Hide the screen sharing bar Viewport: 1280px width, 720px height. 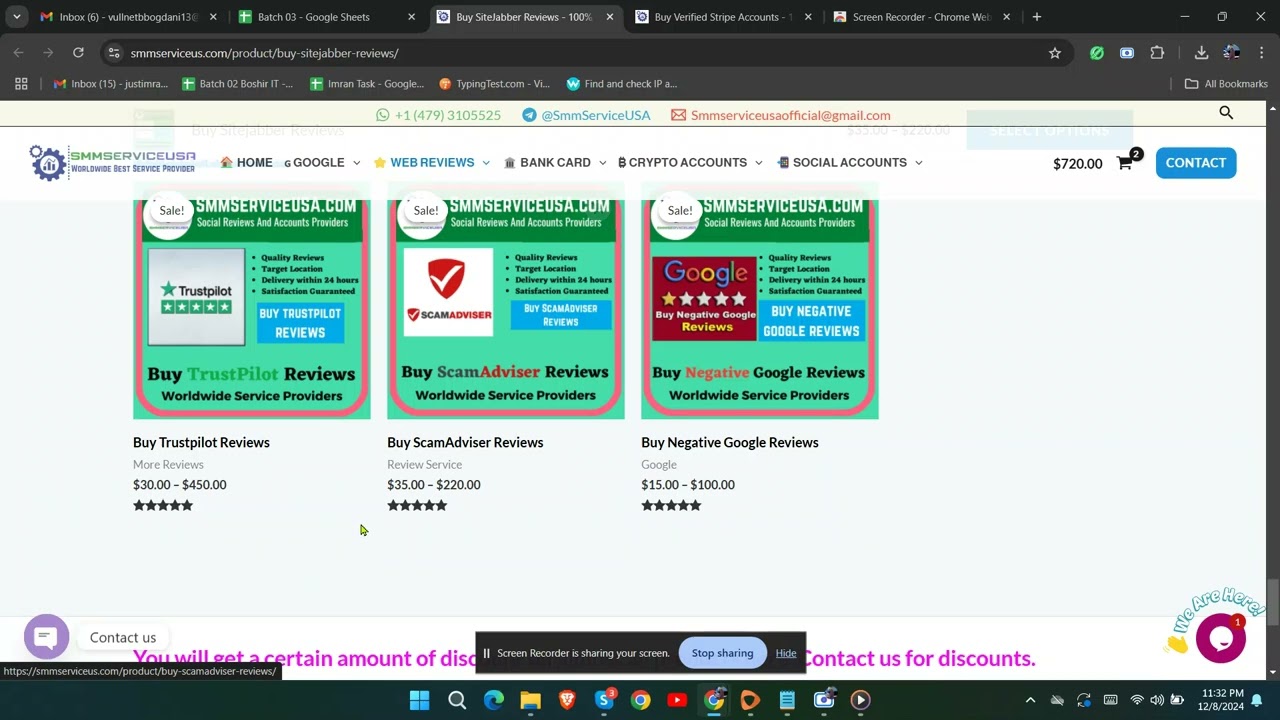coord(786,653)
